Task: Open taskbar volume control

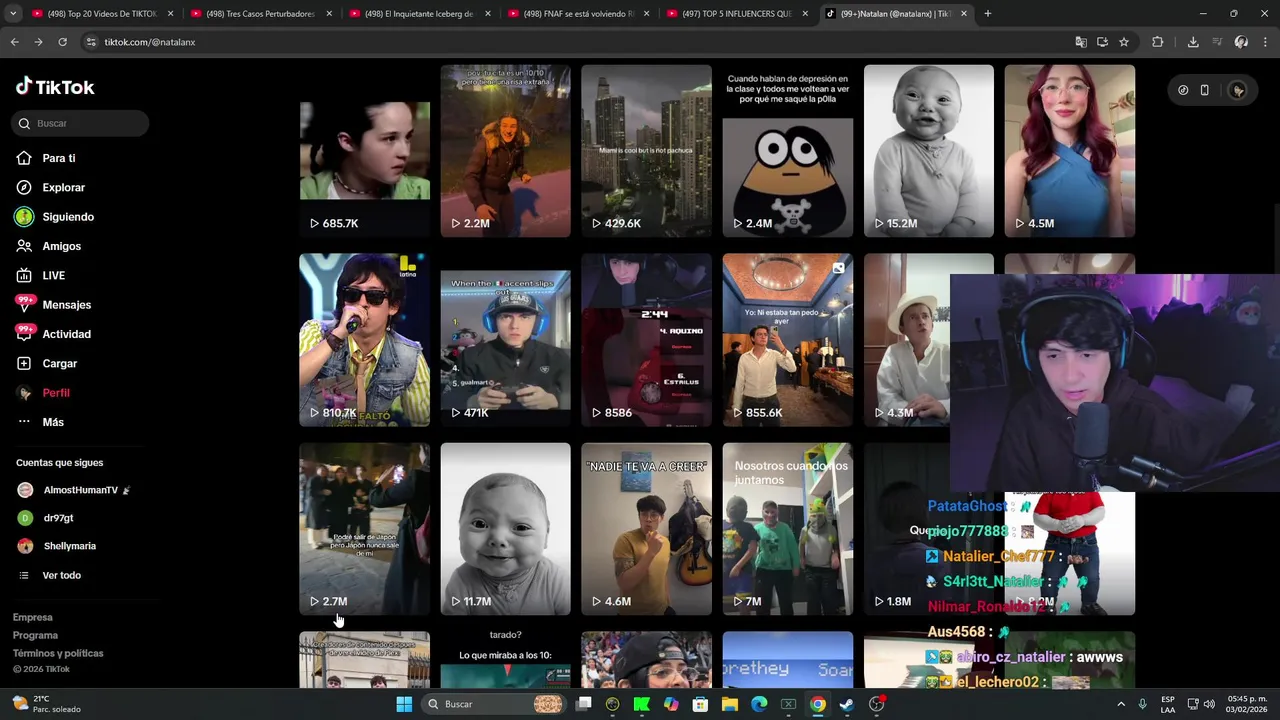Action: [x=1209, y=704]
